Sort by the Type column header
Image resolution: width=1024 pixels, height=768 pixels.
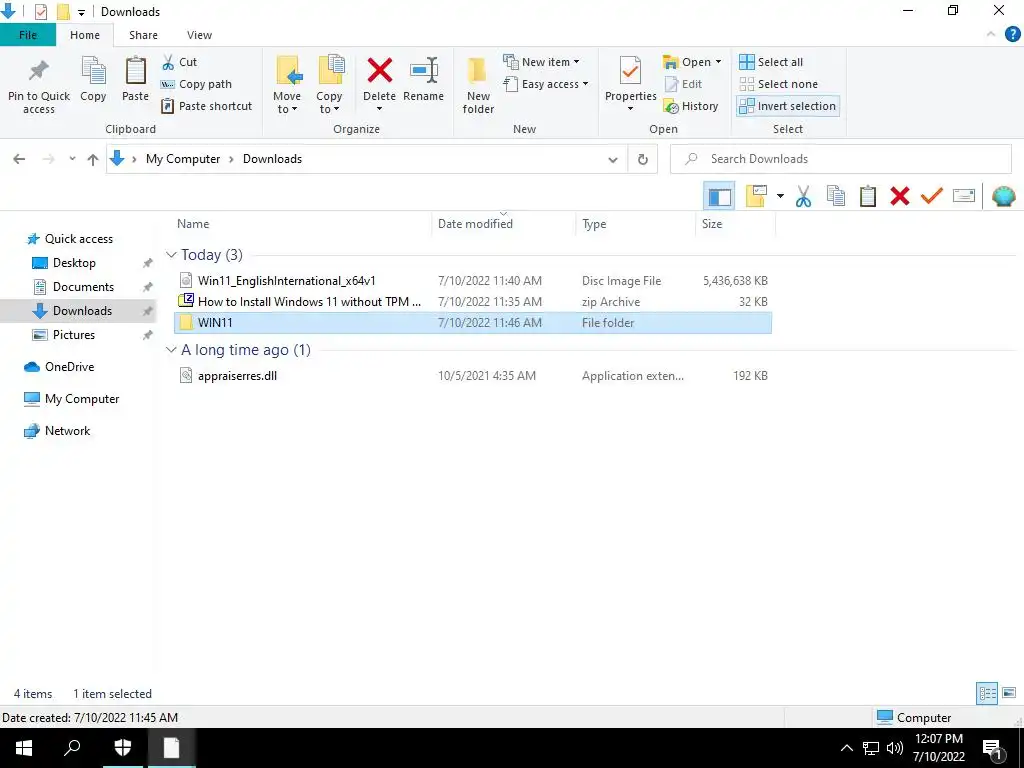click(594, 224)
